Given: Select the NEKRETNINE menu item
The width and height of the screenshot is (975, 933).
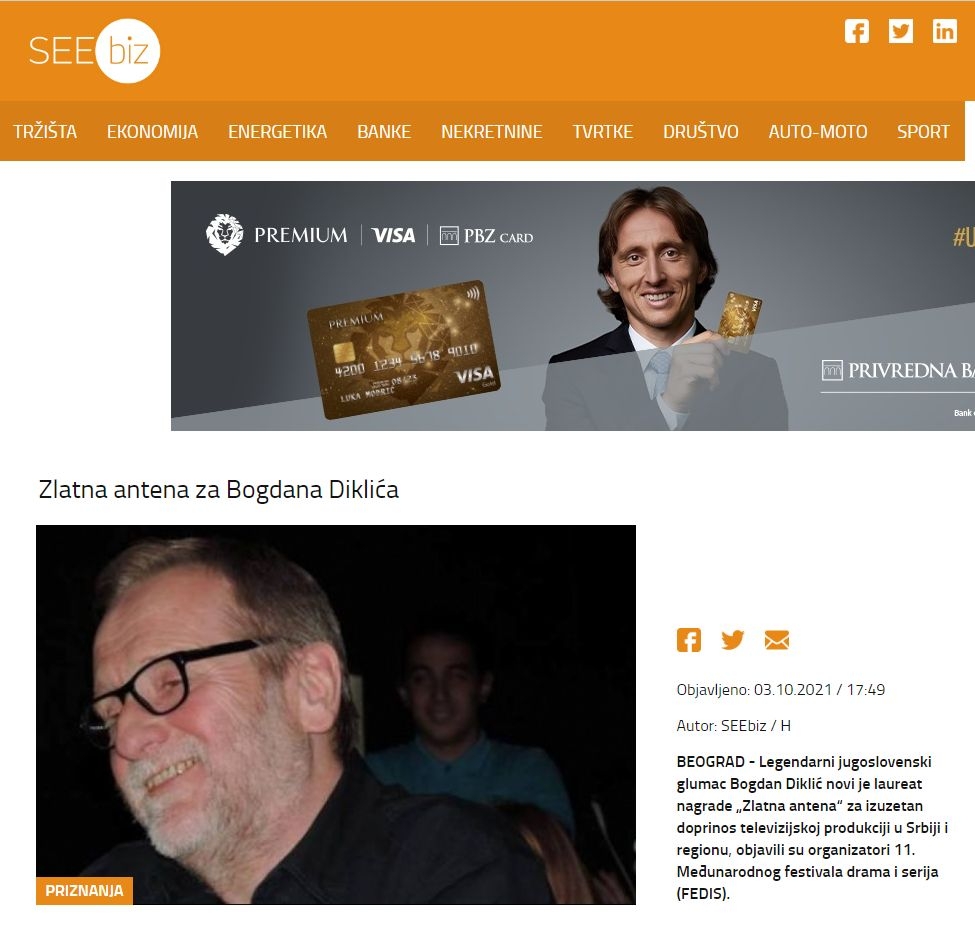Looking at the screenshot, I should (491, 132).
